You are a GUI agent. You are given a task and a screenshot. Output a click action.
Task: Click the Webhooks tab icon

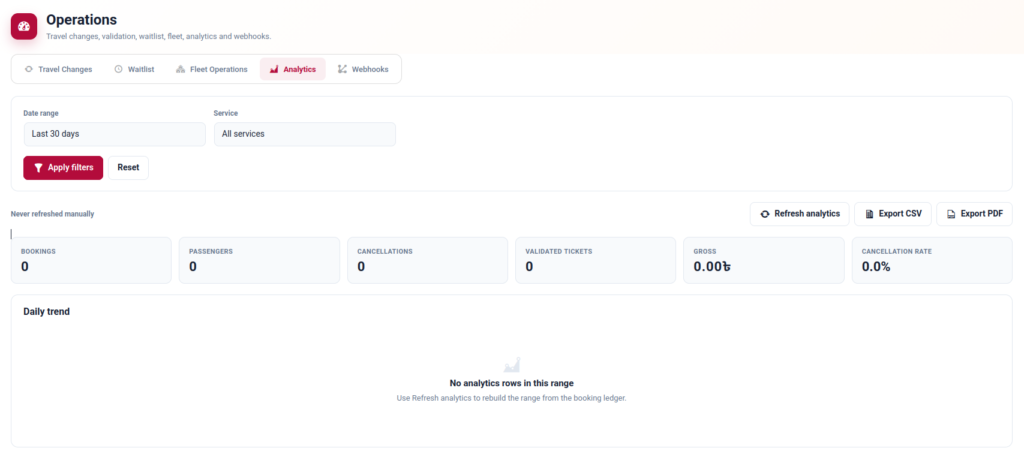click(x=342, y=69)
